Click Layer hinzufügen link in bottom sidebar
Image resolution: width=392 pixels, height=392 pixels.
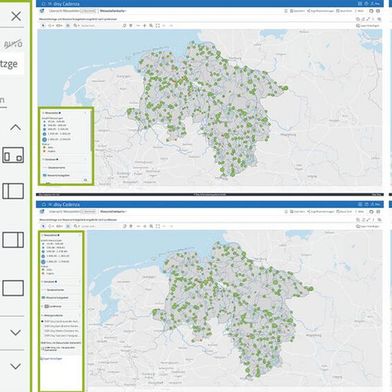tap(51, 358)
